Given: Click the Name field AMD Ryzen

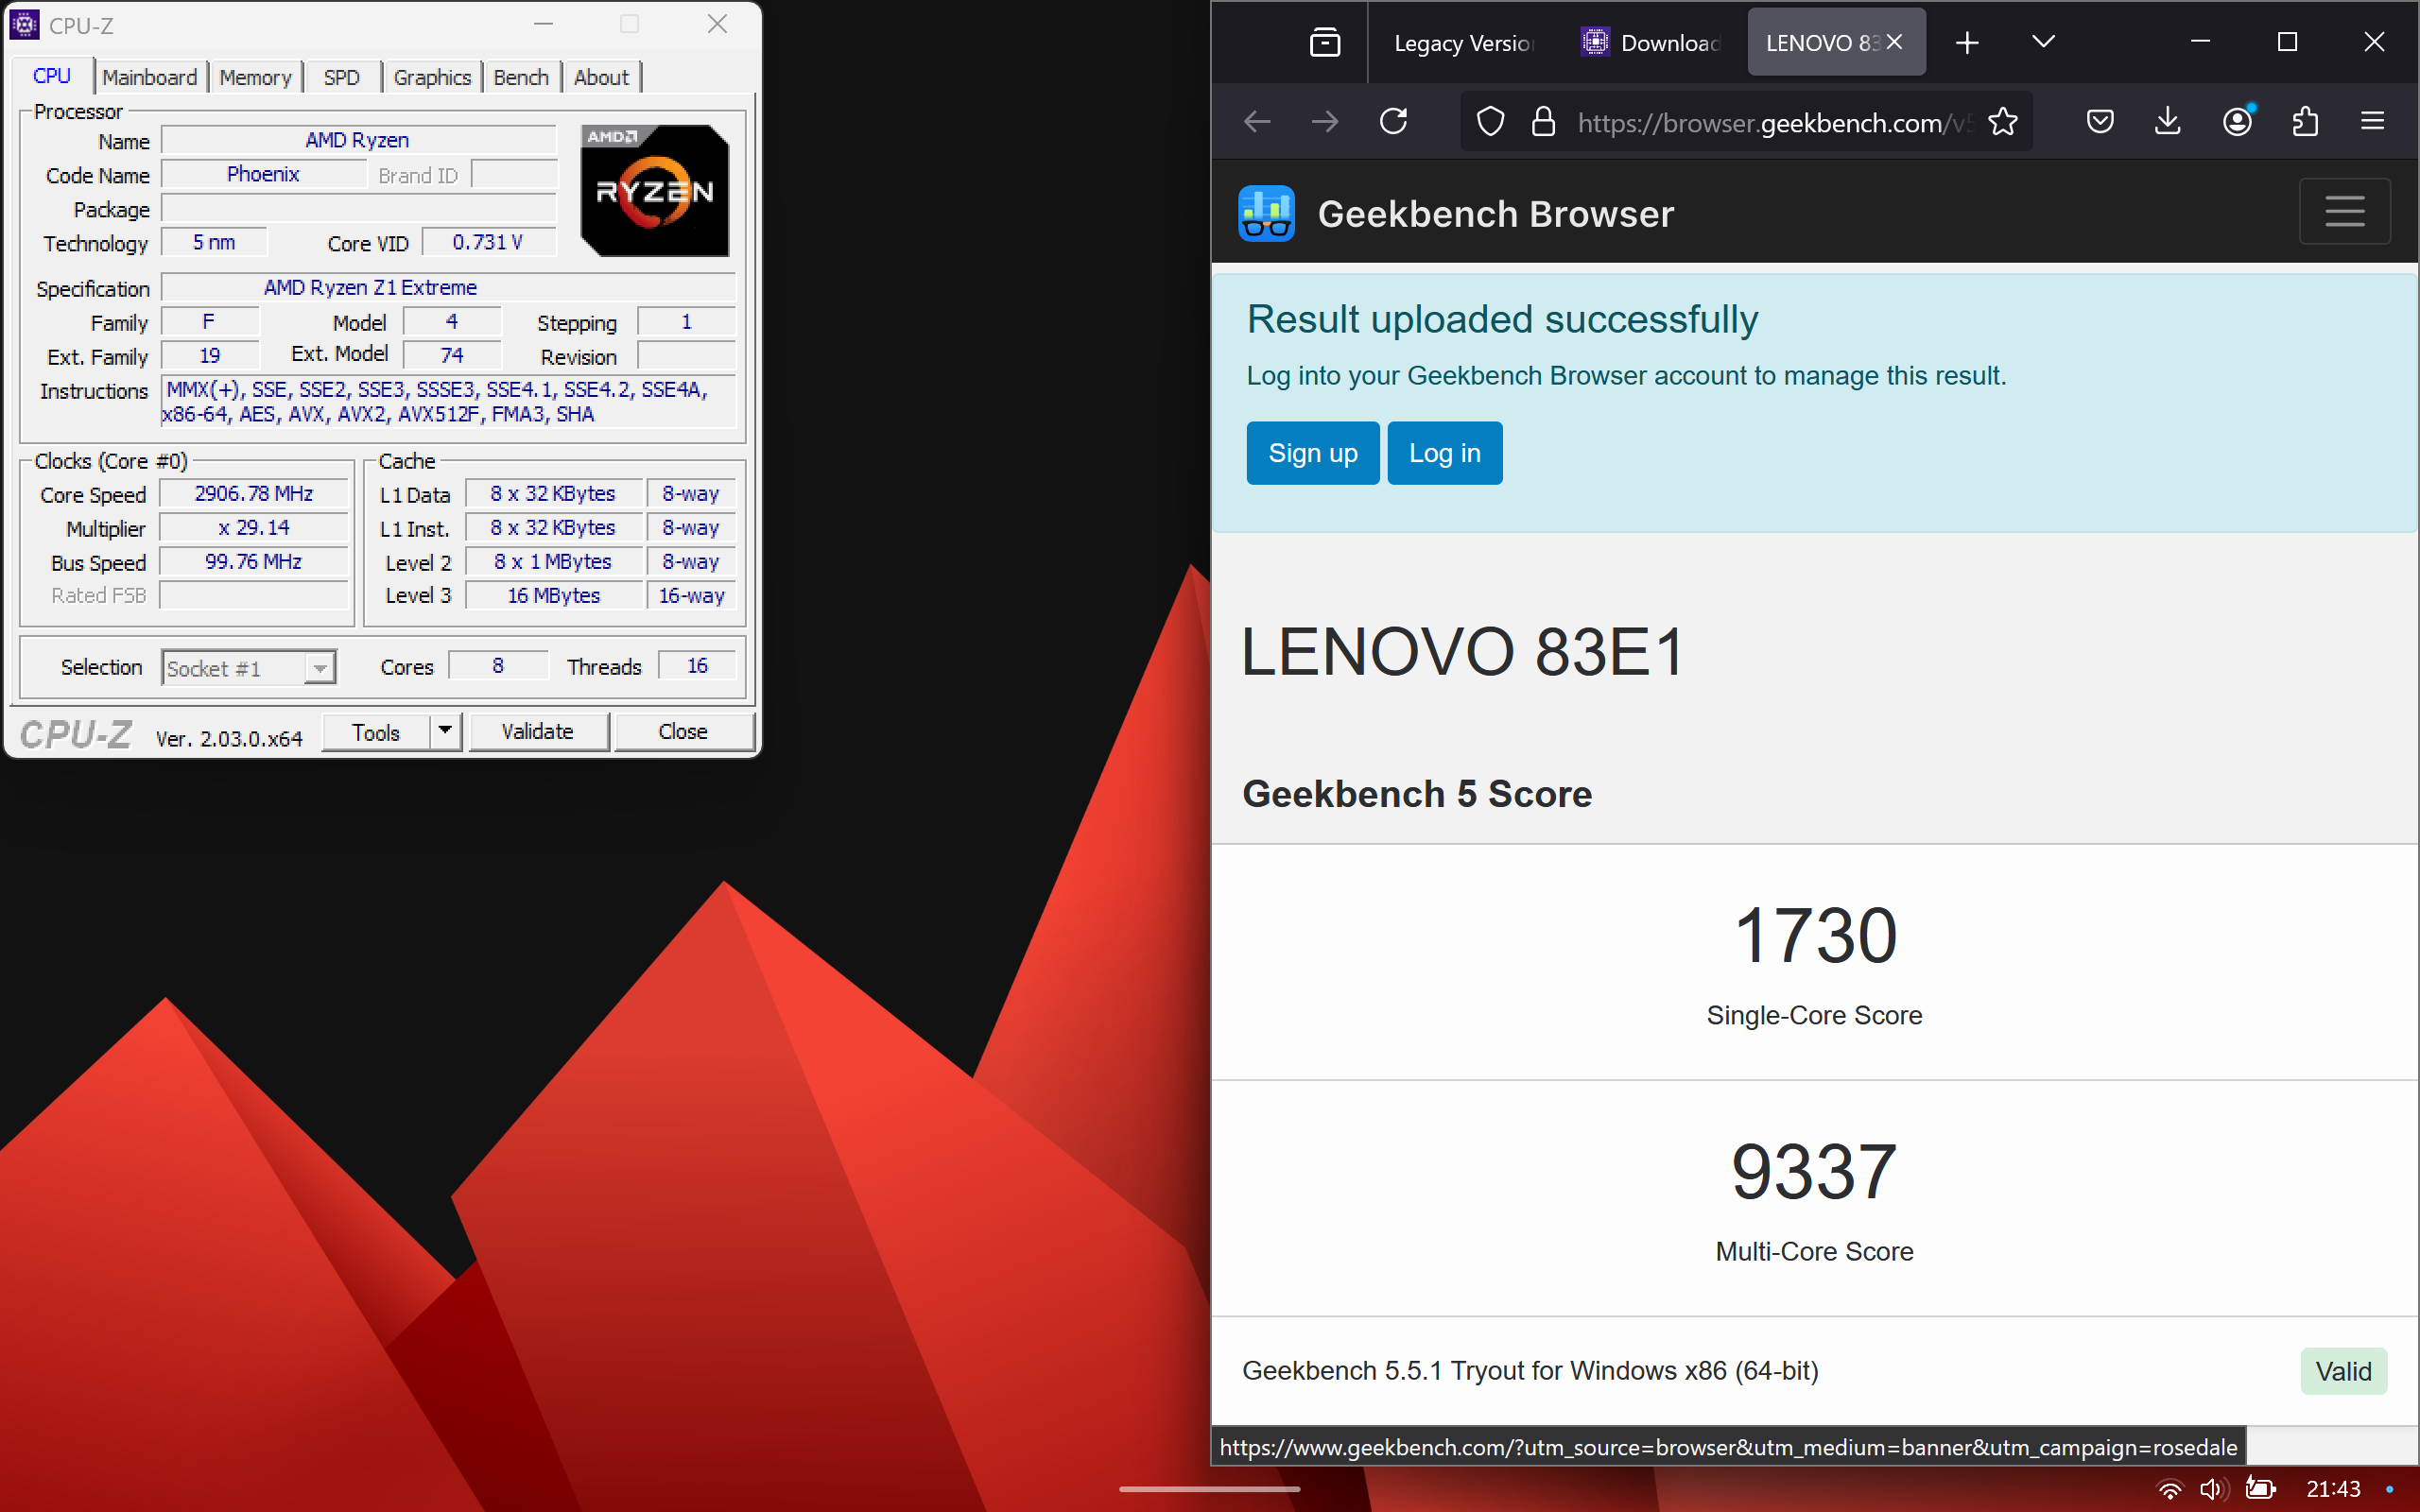Looking at the screenshot, I should (358, 140).
